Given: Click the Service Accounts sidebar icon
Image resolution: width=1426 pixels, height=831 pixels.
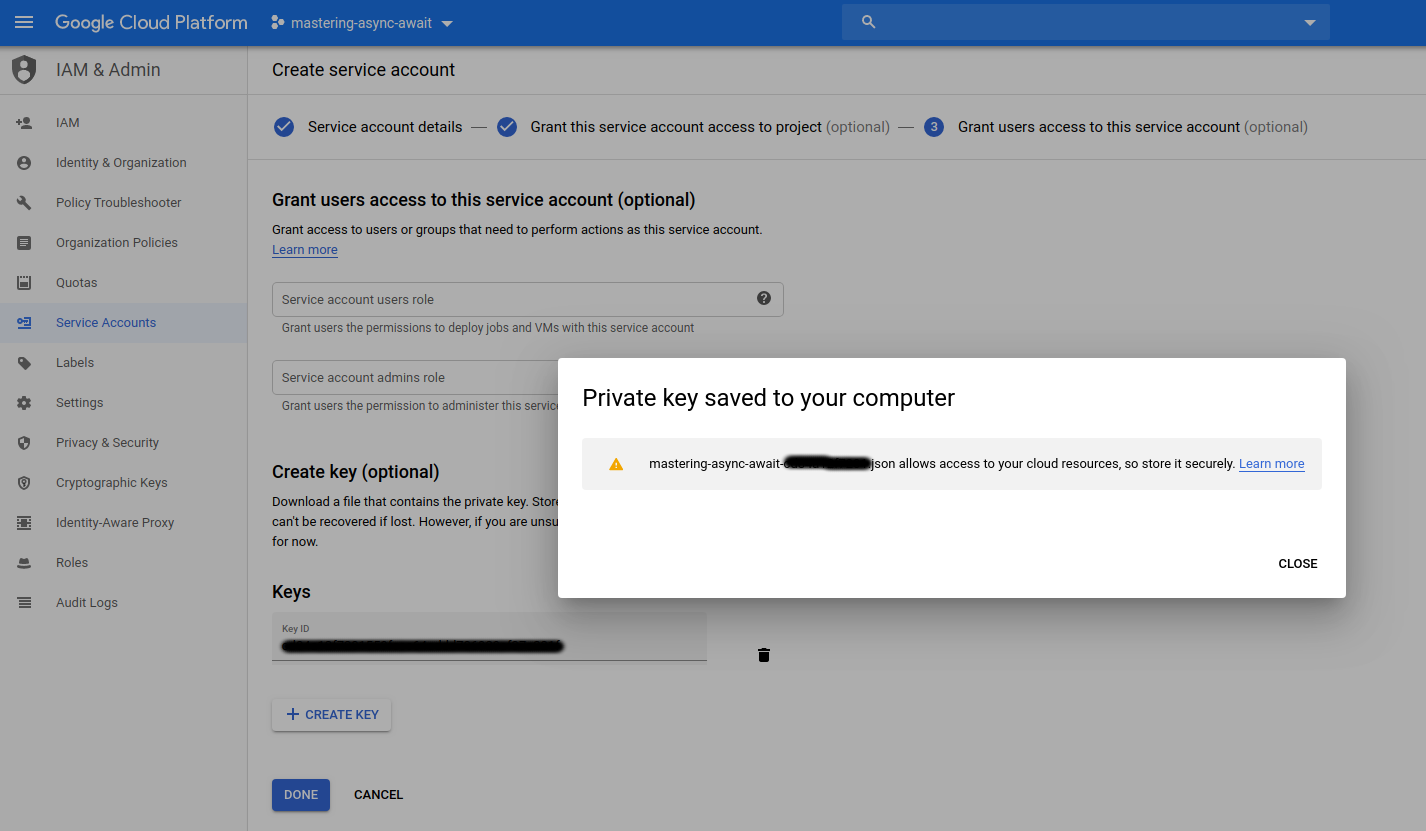Looking at the screenshot, I should coord(24,323).
